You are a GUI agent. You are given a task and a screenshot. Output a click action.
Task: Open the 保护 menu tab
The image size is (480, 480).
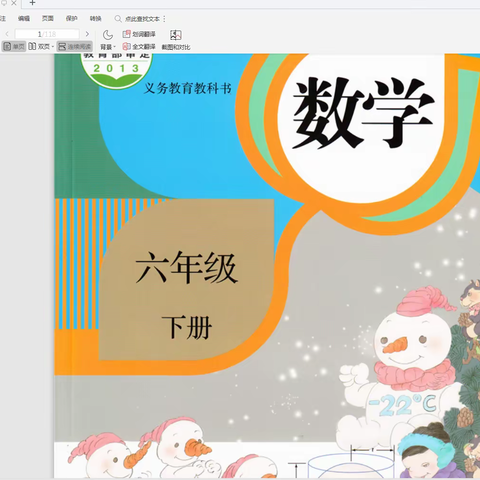click(x=72, y=19)
